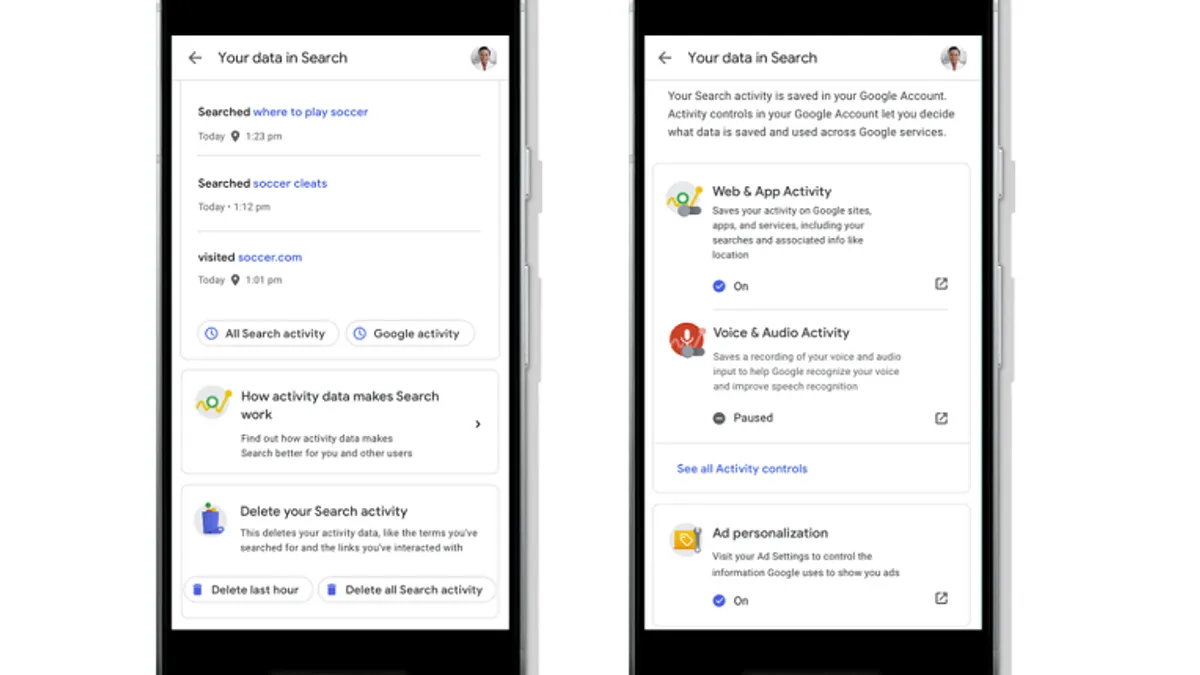Click the activity data squiggle icon on left phone

pos(213,402)
